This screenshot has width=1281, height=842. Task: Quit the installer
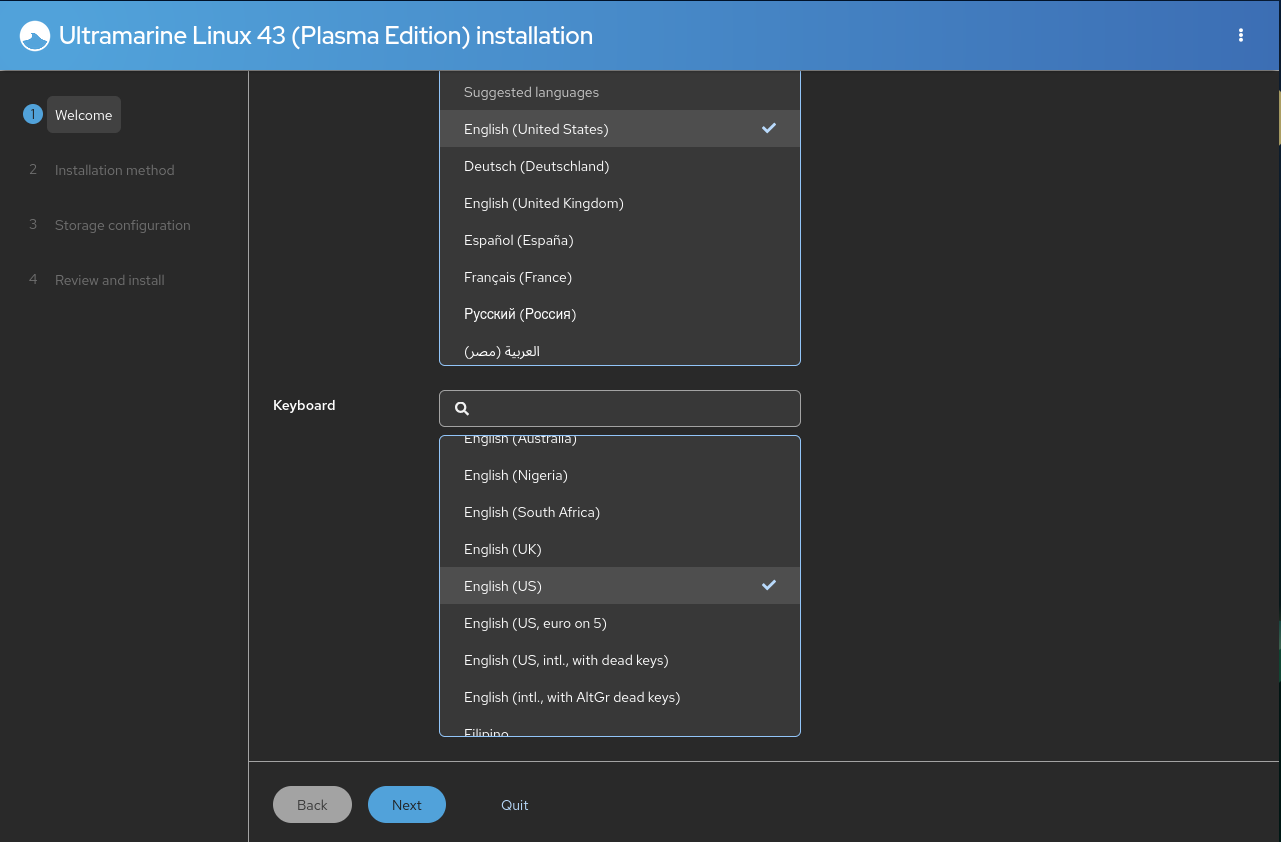(x=514, y=804)
